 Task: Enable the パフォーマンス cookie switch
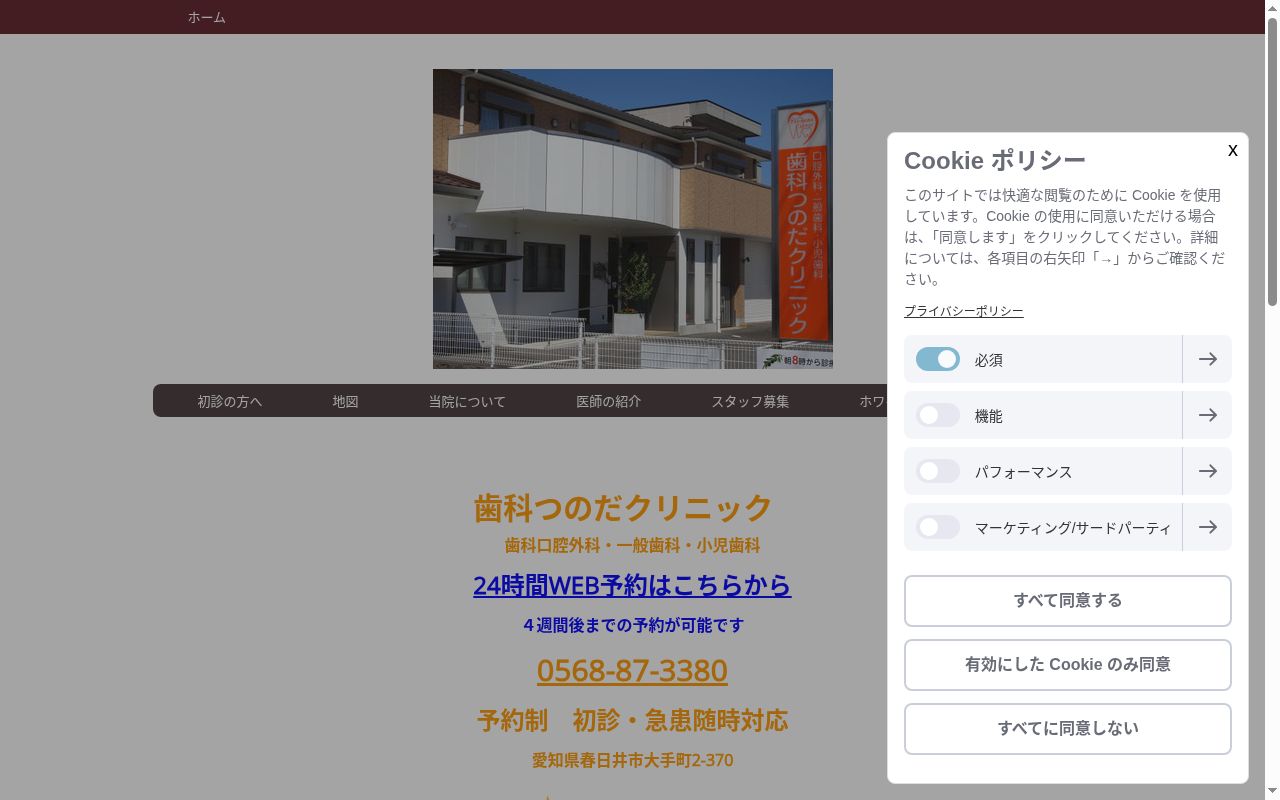click(x=938, y=471)
